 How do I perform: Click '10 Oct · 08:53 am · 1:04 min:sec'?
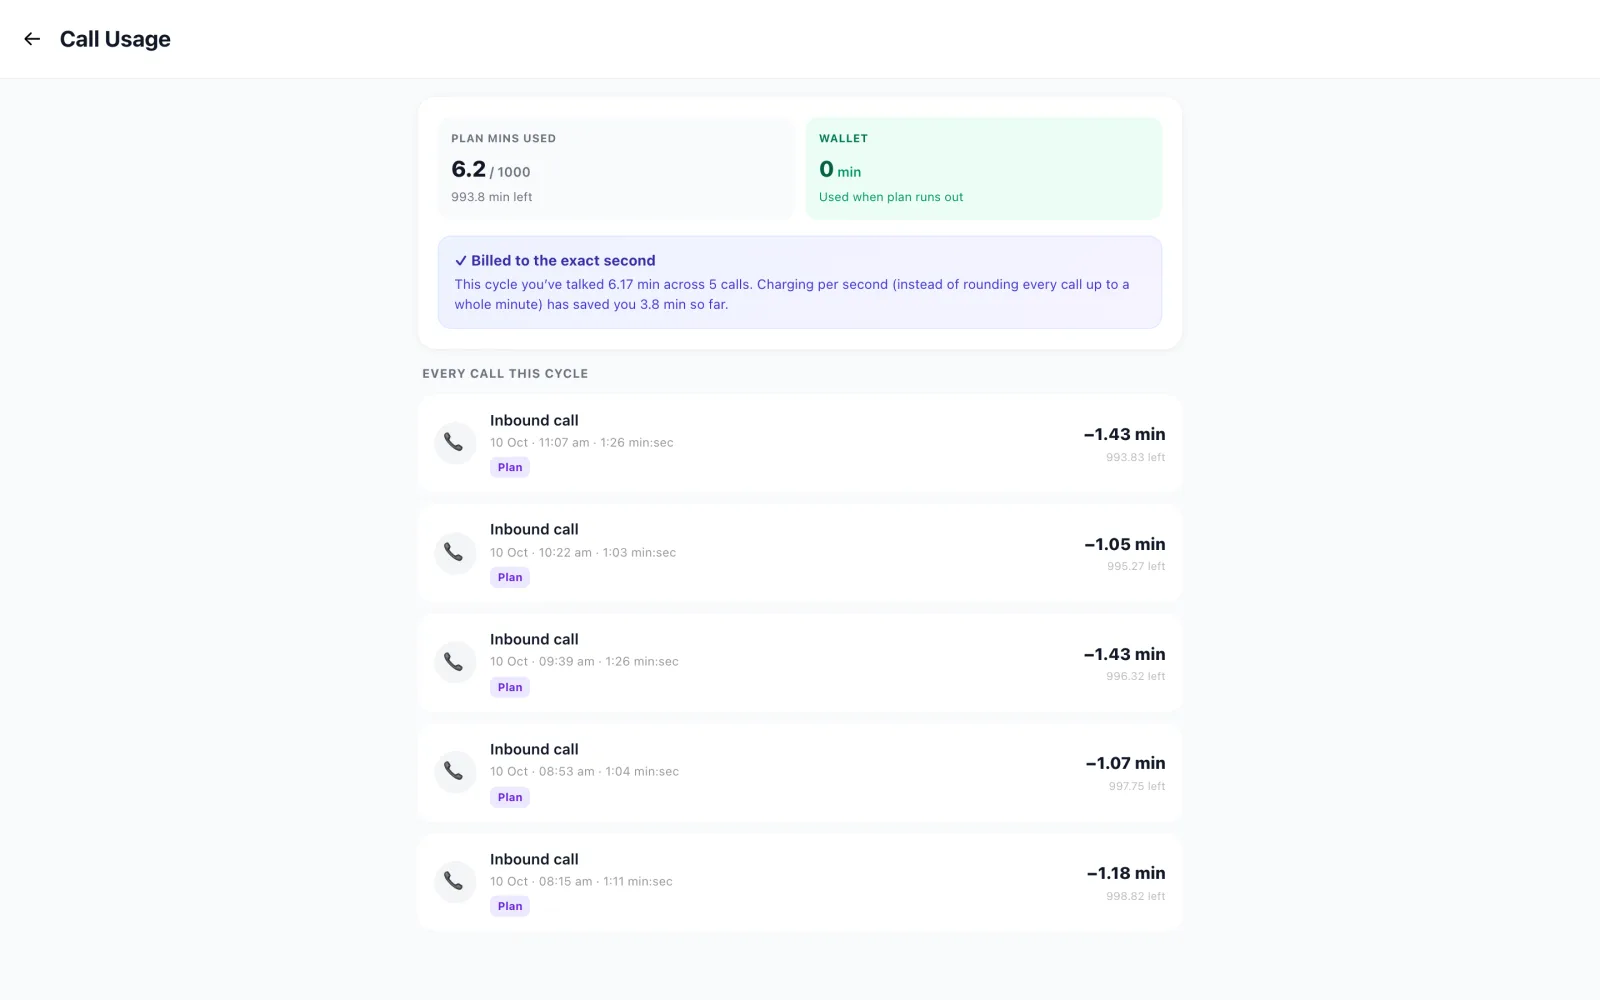tap(584, 772)
